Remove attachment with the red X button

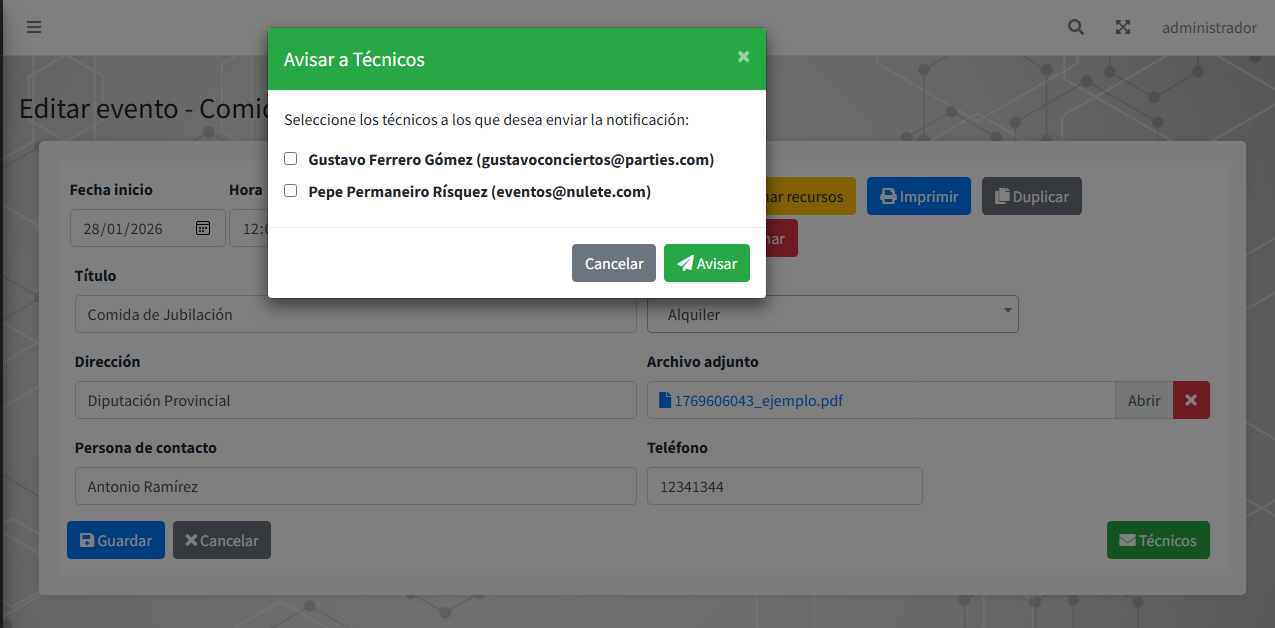click(1191, 401)
